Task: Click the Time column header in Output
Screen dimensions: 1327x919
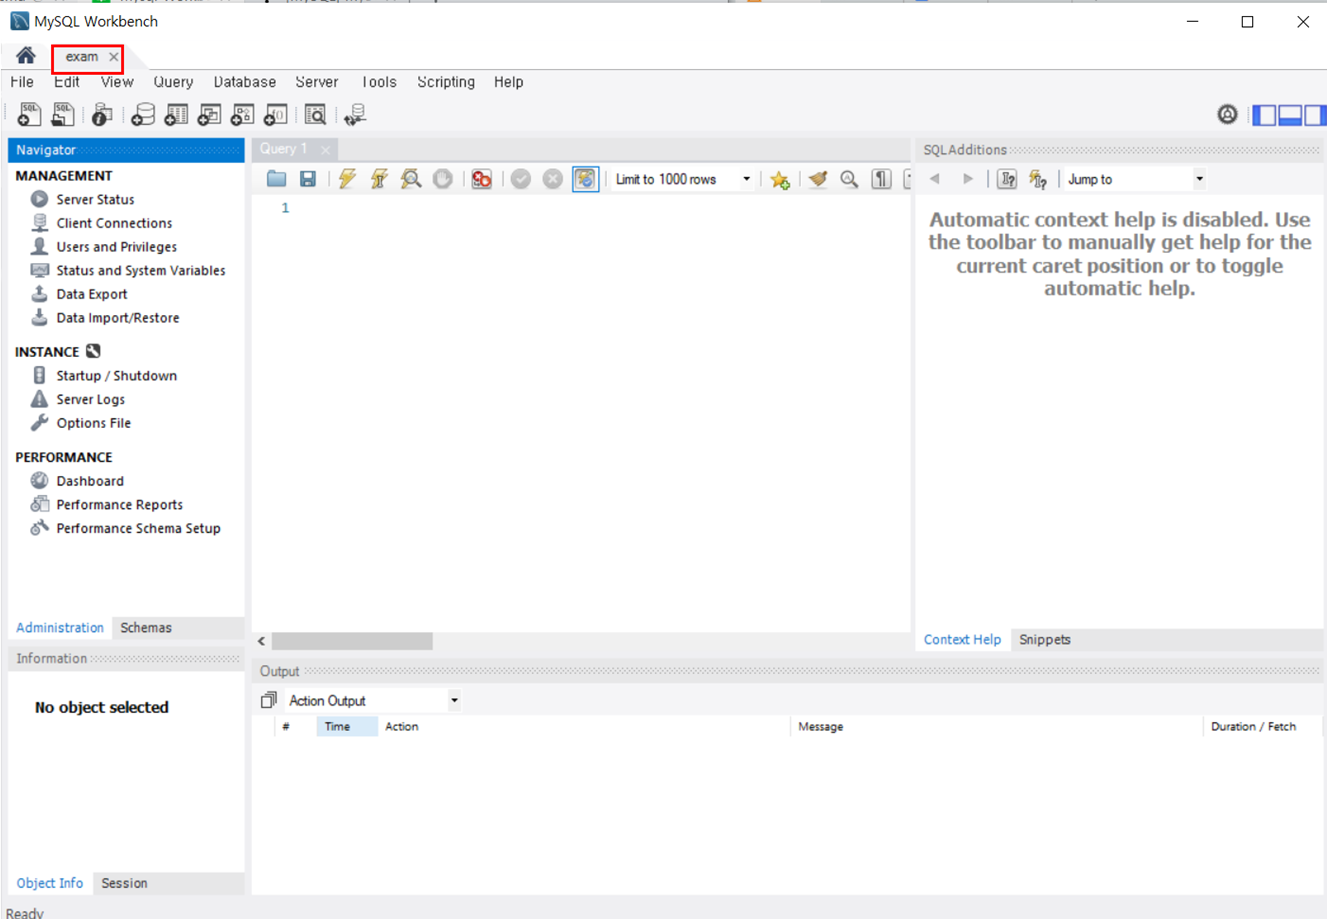Action: click(x=347, y=727)
